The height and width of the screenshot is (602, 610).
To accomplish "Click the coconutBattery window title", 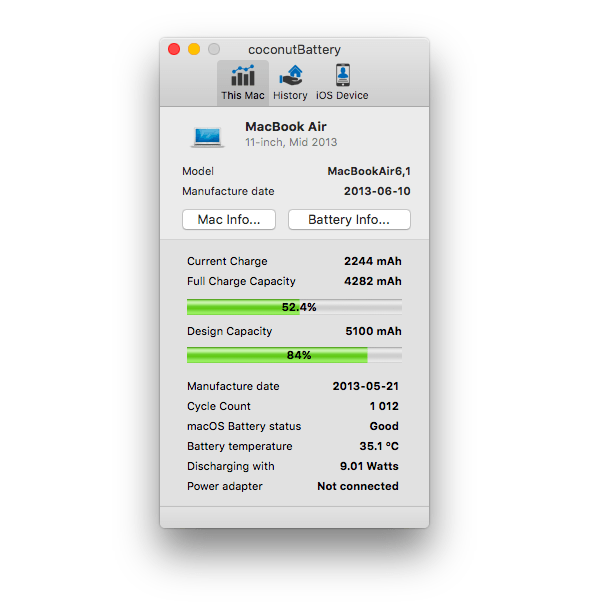I will (294, 49).
